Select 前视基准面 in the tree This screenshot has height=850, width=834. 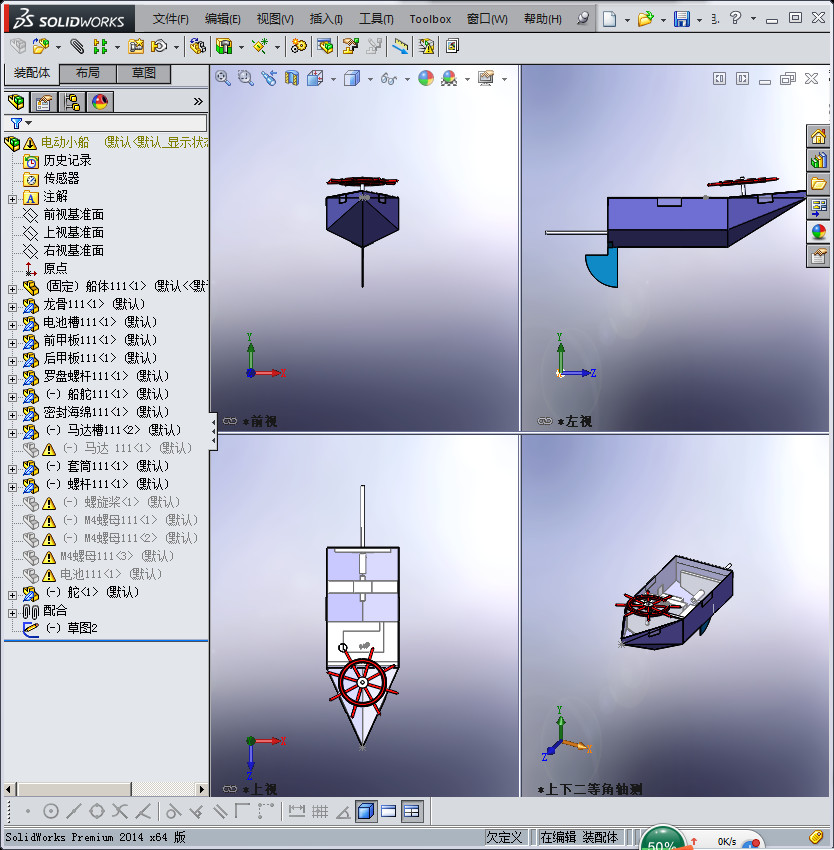click(x=73, y=215)
